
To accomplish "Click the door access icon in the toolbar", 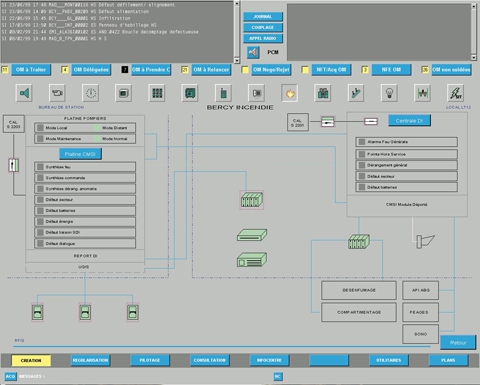I will pyautogui.click(x=257, y=93).
